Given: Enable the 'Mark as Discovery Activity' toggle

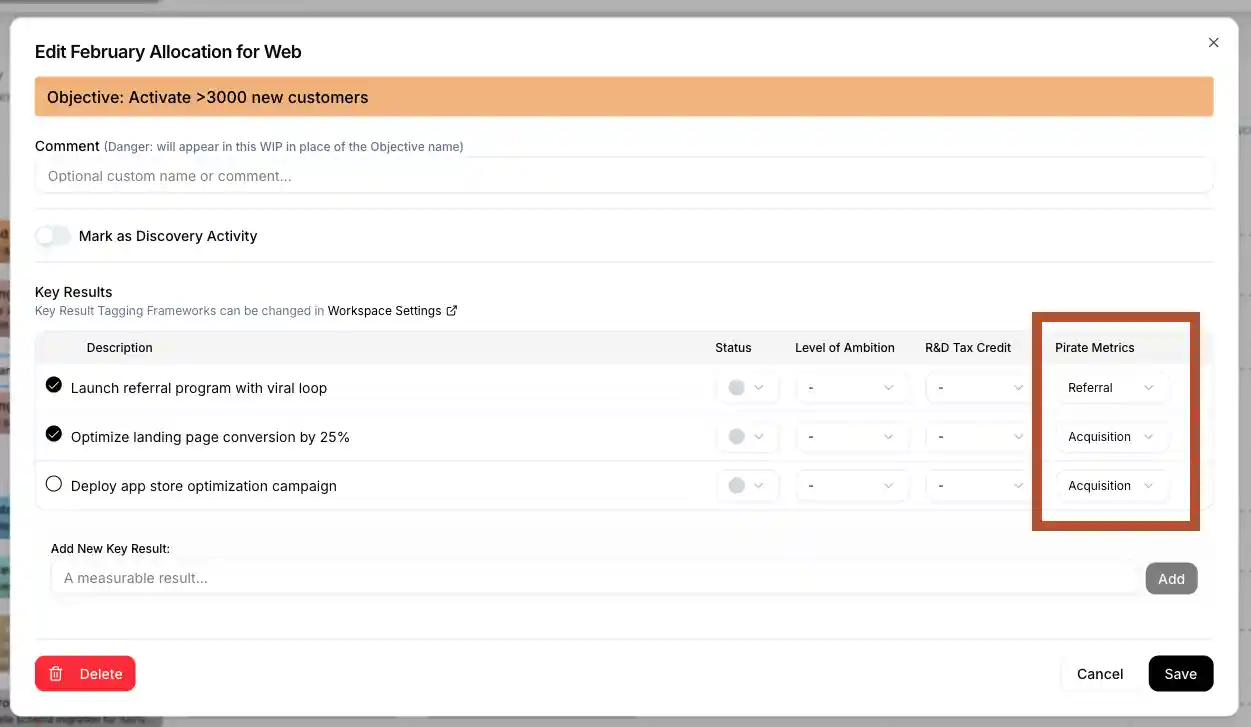Looking at the screenshot, I should tap(52, 235).
